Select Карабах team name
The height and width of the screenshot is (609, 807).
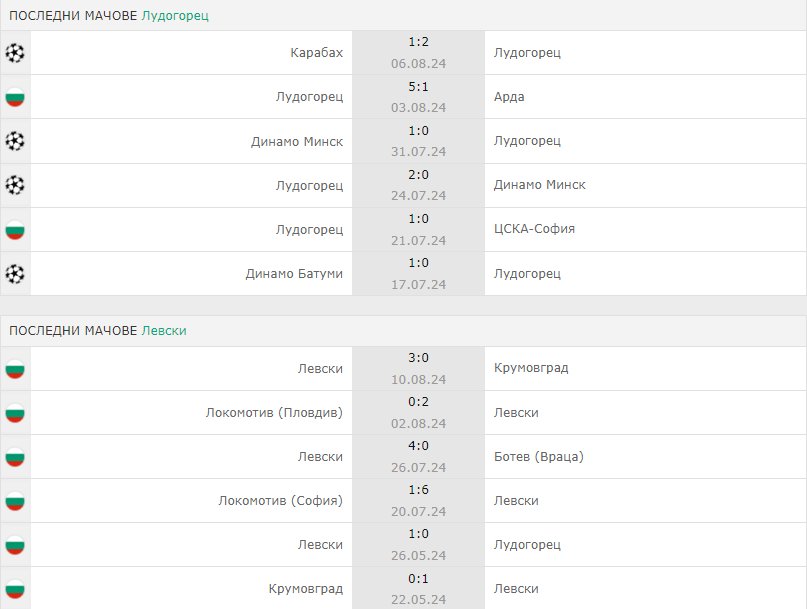[317, 53]
